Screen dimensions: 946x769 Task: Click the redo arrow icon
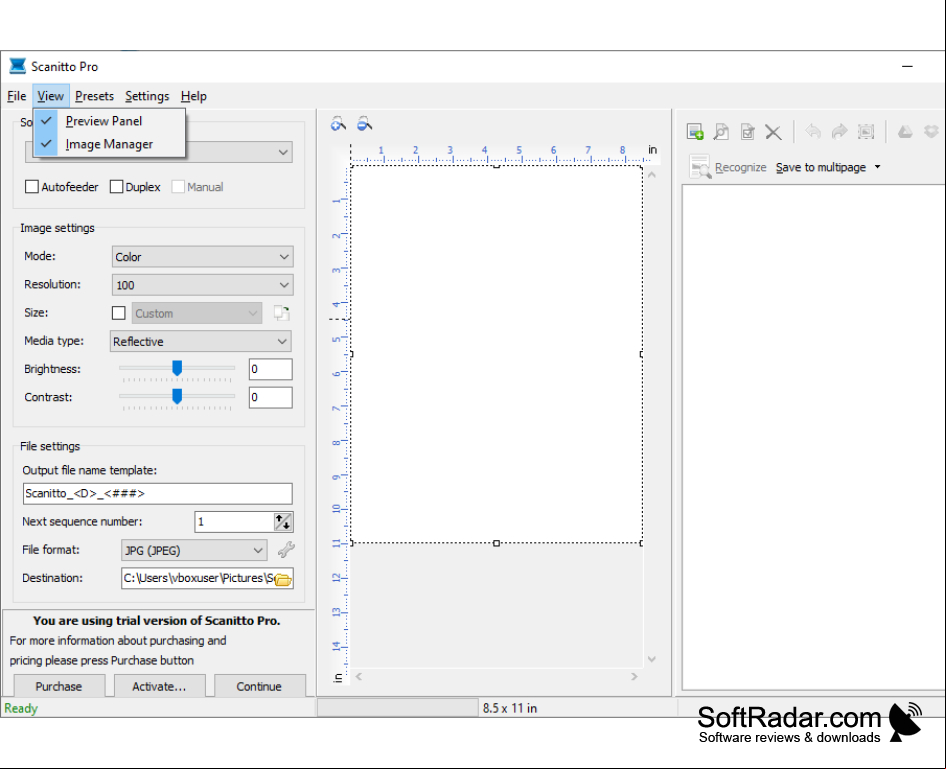point(839,131)
